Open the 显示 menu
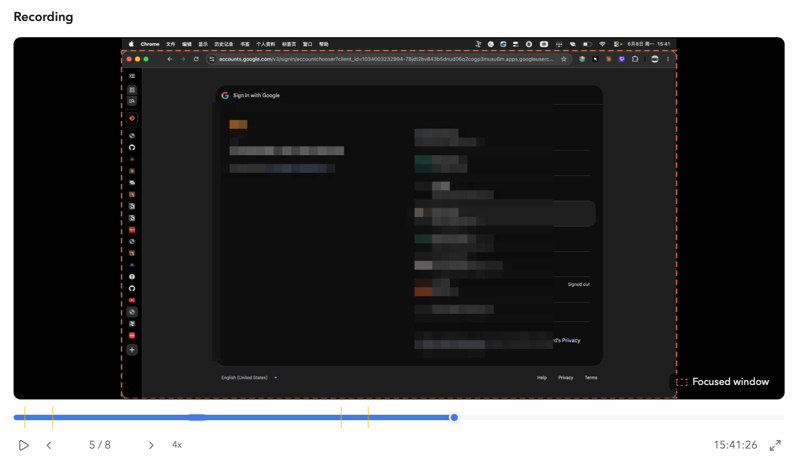 click(203, 44)
